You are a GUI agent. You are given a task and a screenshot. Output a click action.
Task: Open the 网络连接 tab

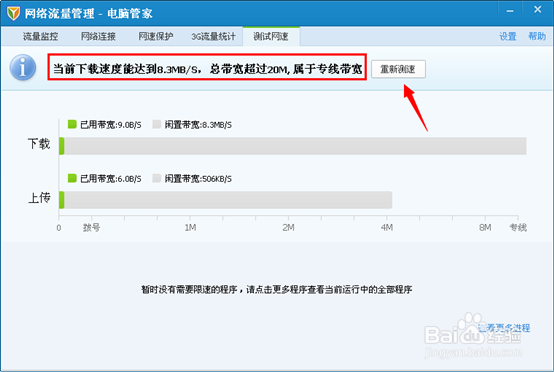98,36
